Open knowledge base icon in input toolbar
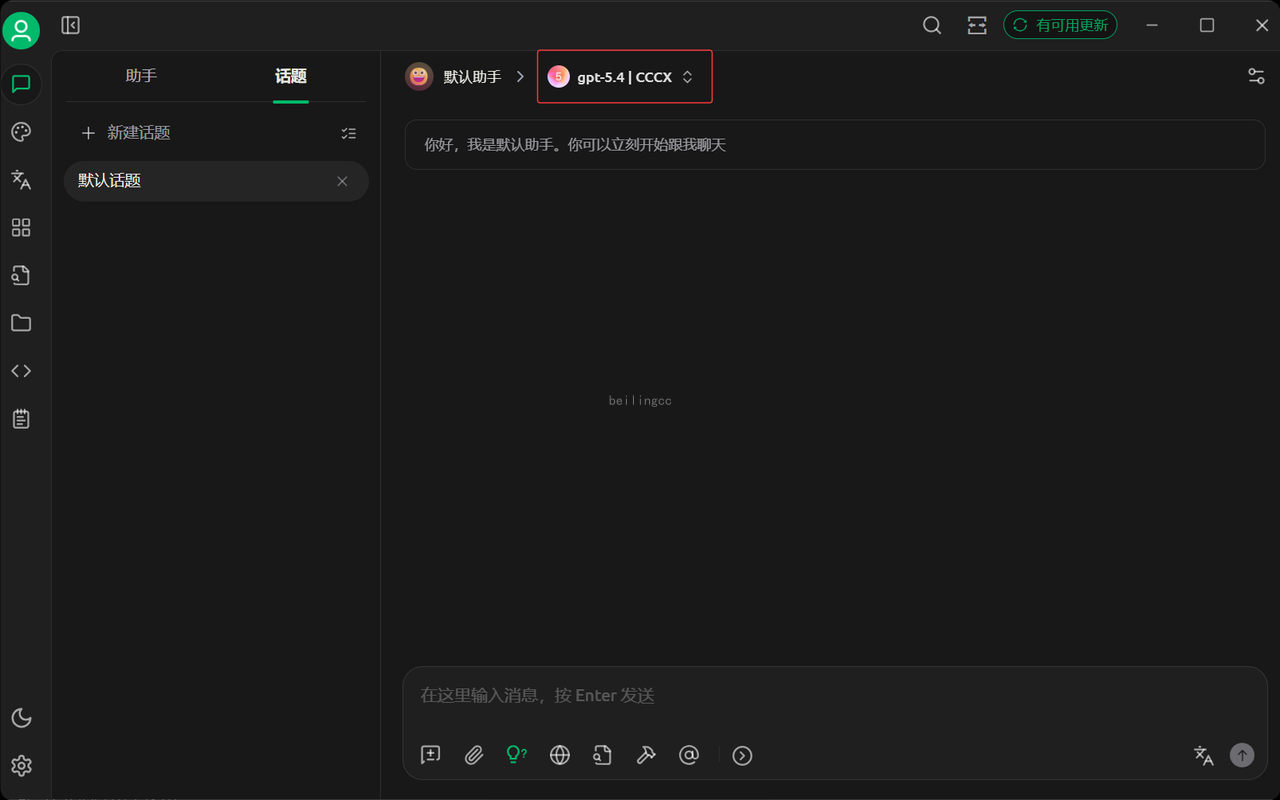Screen dimensions: 1280x800 point(602,755)
